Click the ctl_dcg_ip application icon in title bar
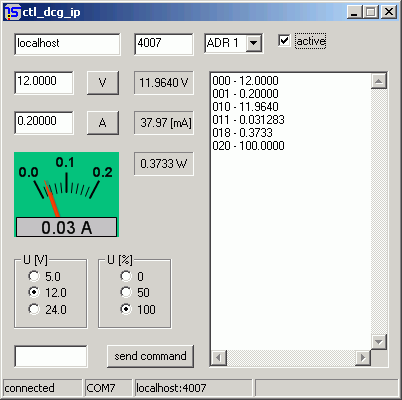The width and height of the screenshot is (402, 400). click(x=12, y=12)
